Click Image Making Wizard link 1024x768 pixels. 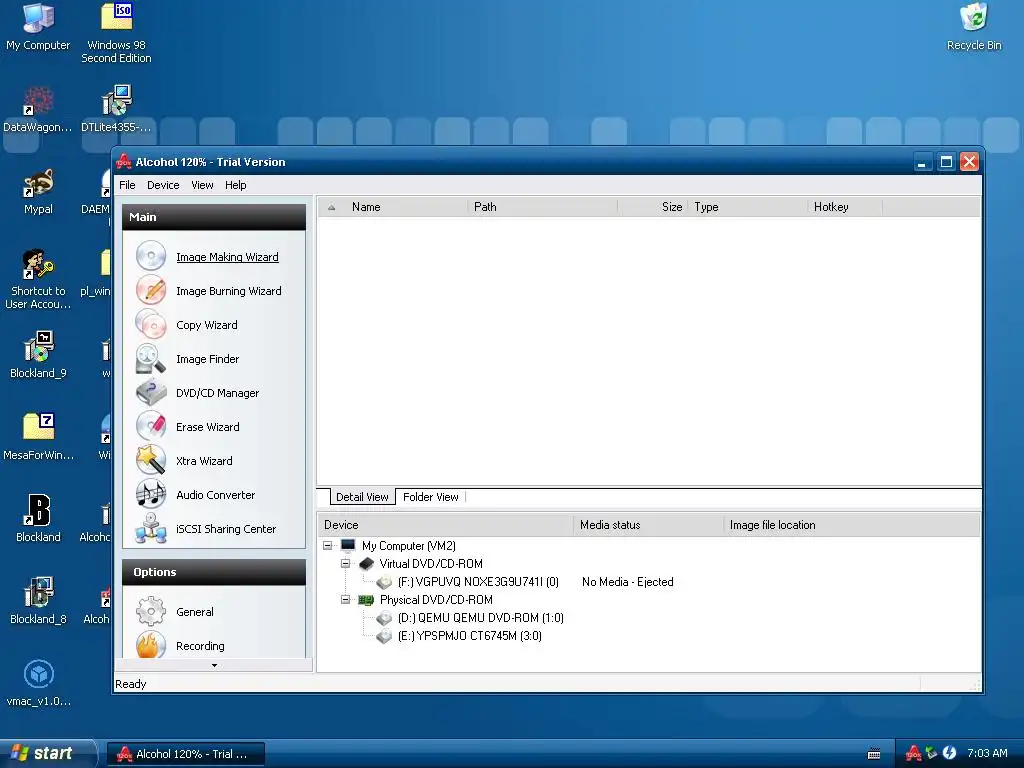[227, 257]
